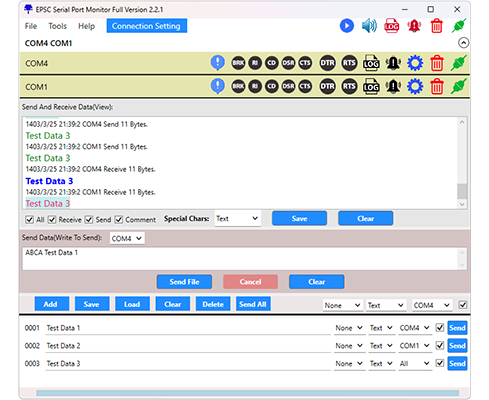The height and width of the screenshot is (400, 489).
Task: Click the red trash icon on the COM4 row
Action: [x=437, y=63]
